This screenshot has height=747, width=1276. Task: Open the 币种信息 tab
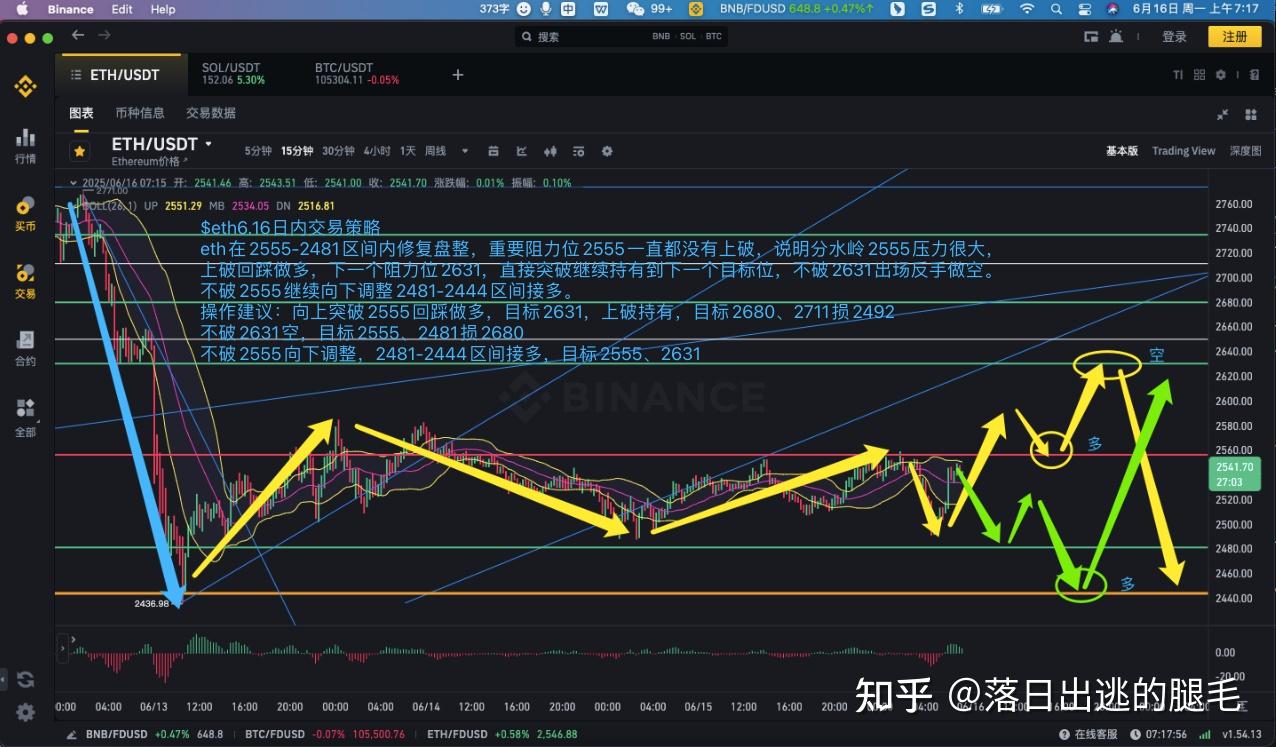[140, 113]
